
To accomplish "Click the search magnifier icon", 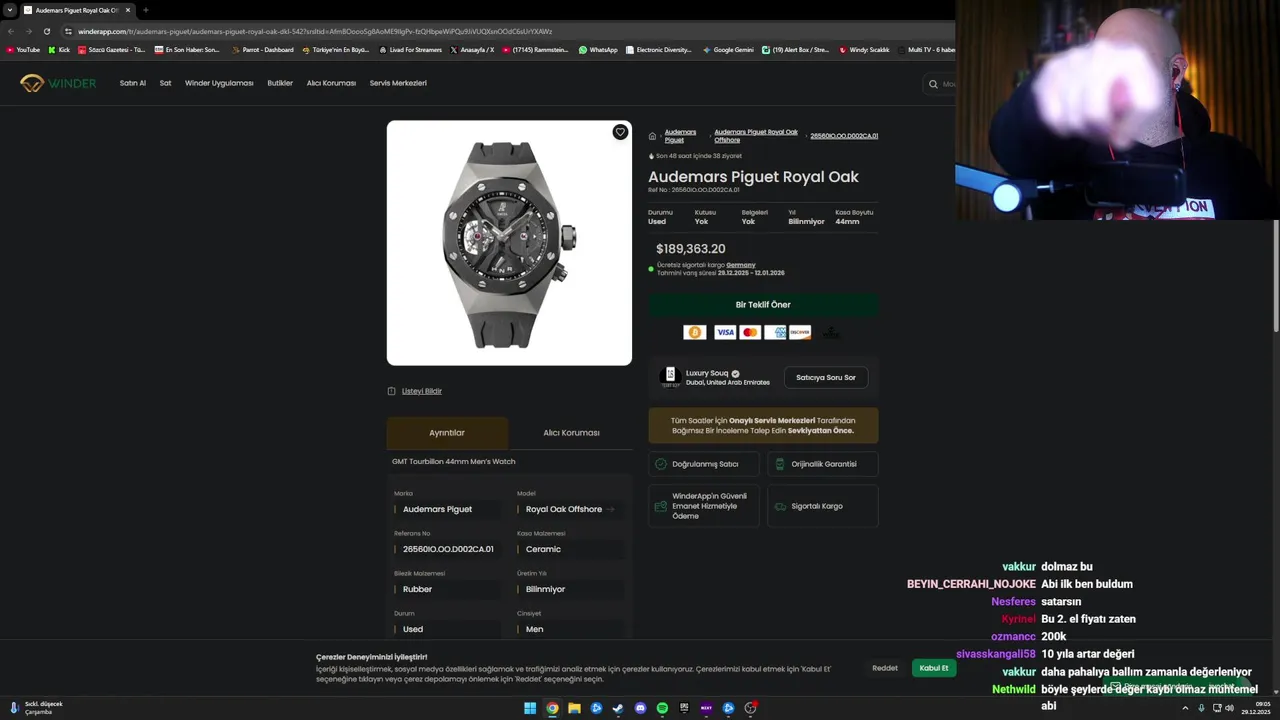I will 933,84.
